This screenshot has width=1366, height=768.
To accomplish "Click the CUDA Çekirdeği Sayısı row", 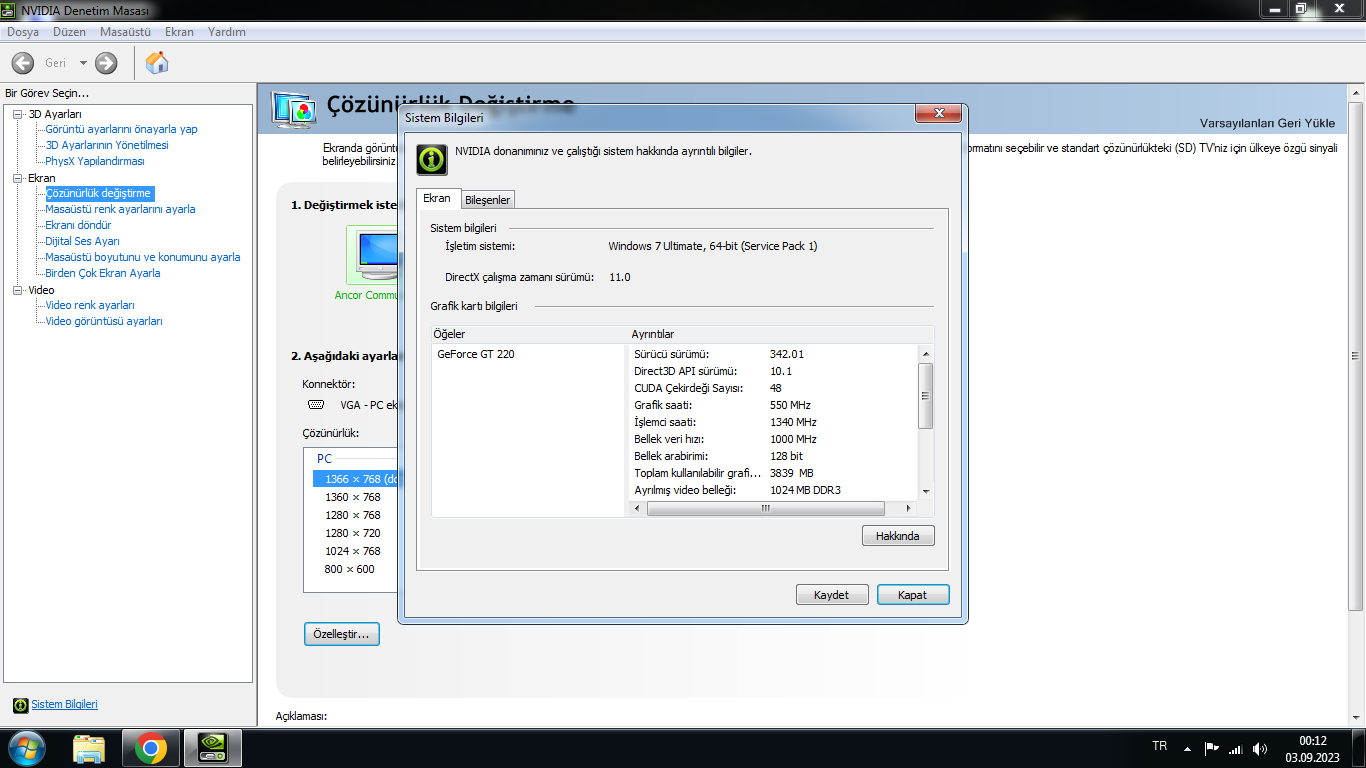I will click(773, 388).
